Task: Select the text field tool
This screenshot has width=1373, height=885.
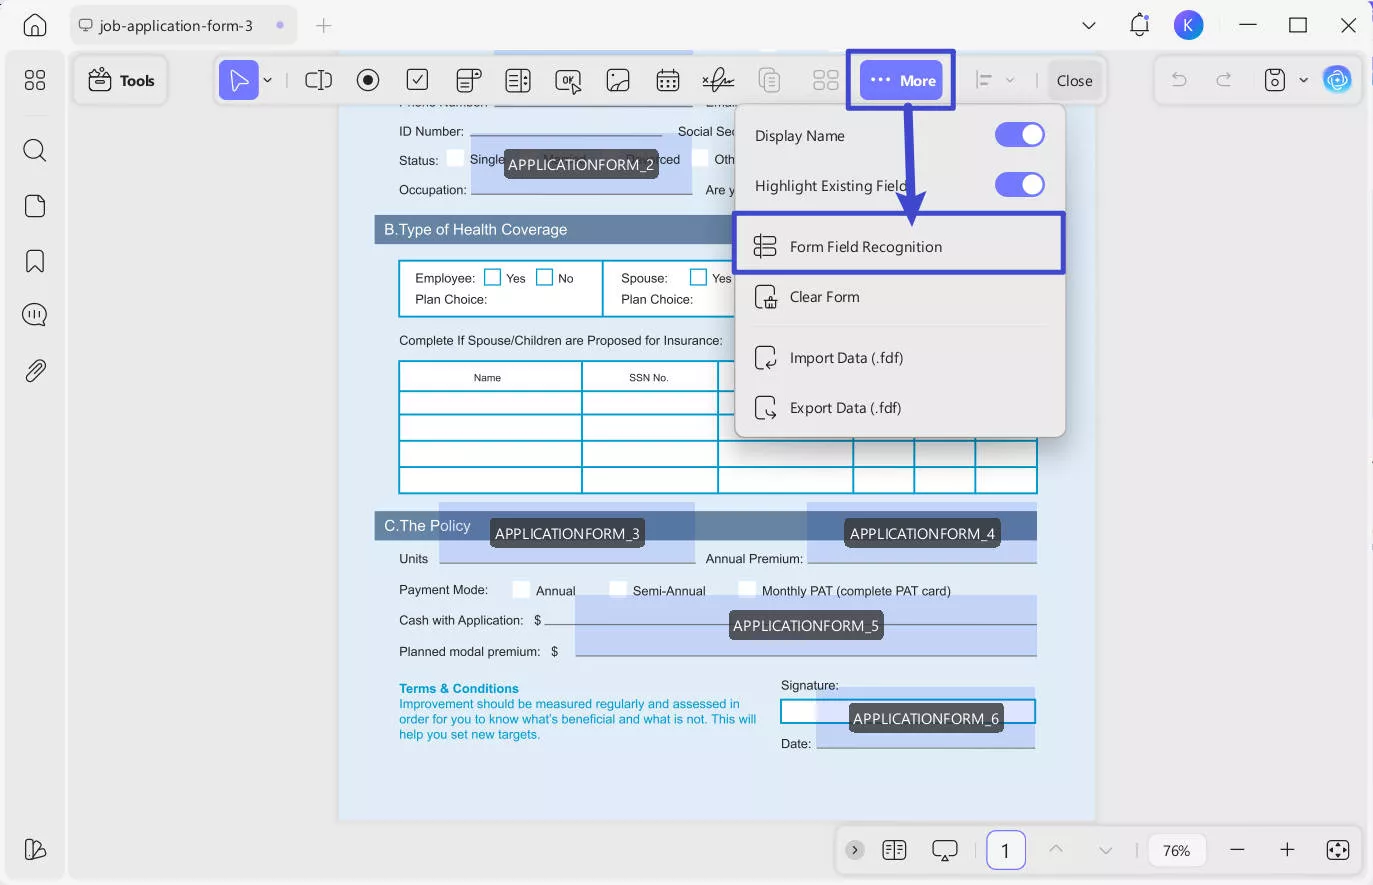Action: click(x=318, y=80)
